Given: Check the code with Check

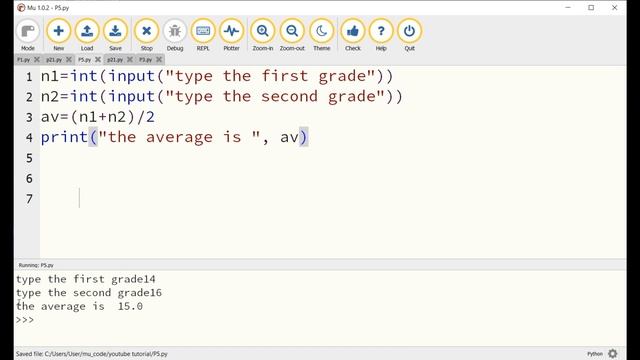Looking at the screenshot, I should (x=353, y=35).
